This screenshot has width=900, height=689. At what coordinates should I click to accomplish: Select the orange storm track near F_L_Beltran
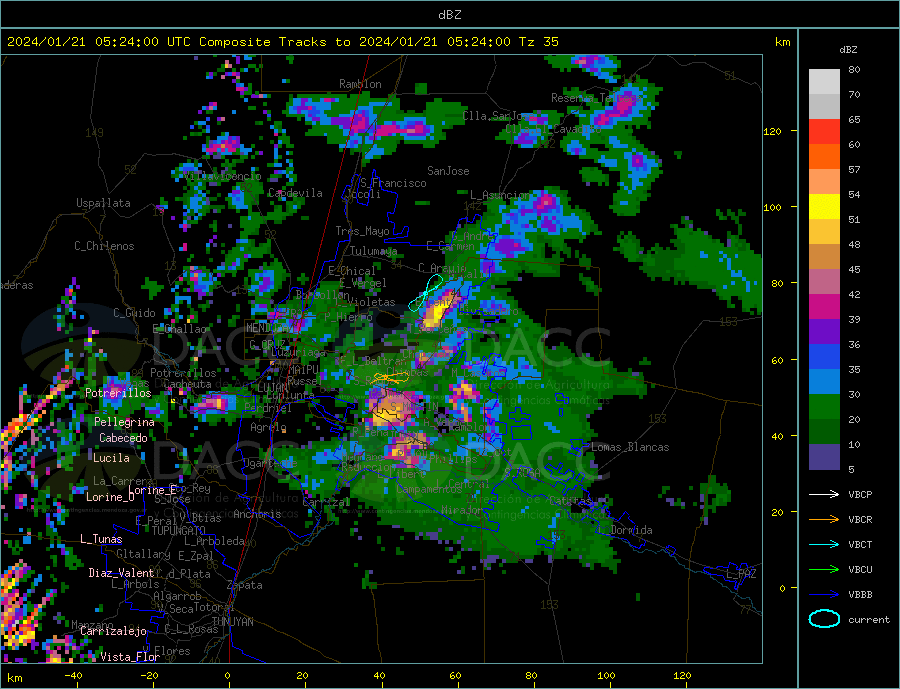[391, 377]
